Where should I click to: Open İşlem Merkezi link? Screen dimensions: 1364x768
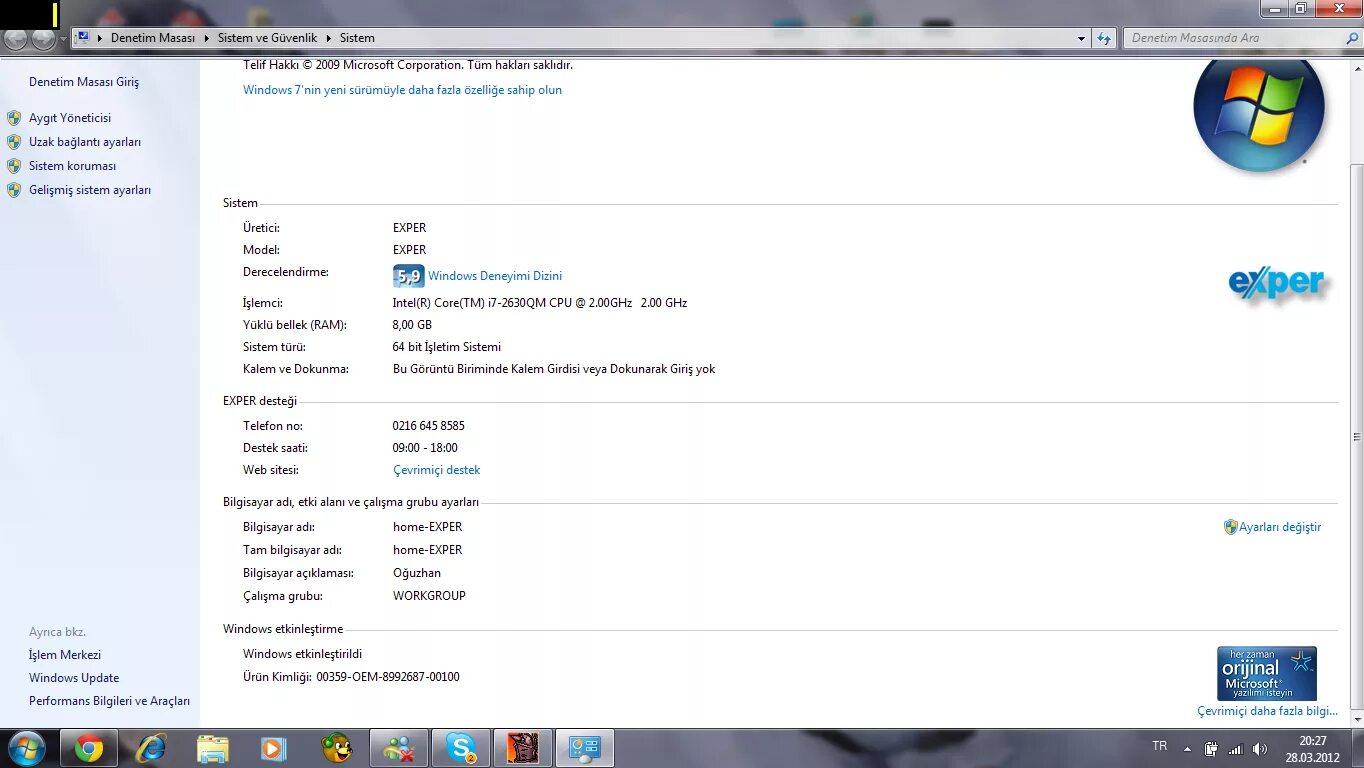pos(65,655)
